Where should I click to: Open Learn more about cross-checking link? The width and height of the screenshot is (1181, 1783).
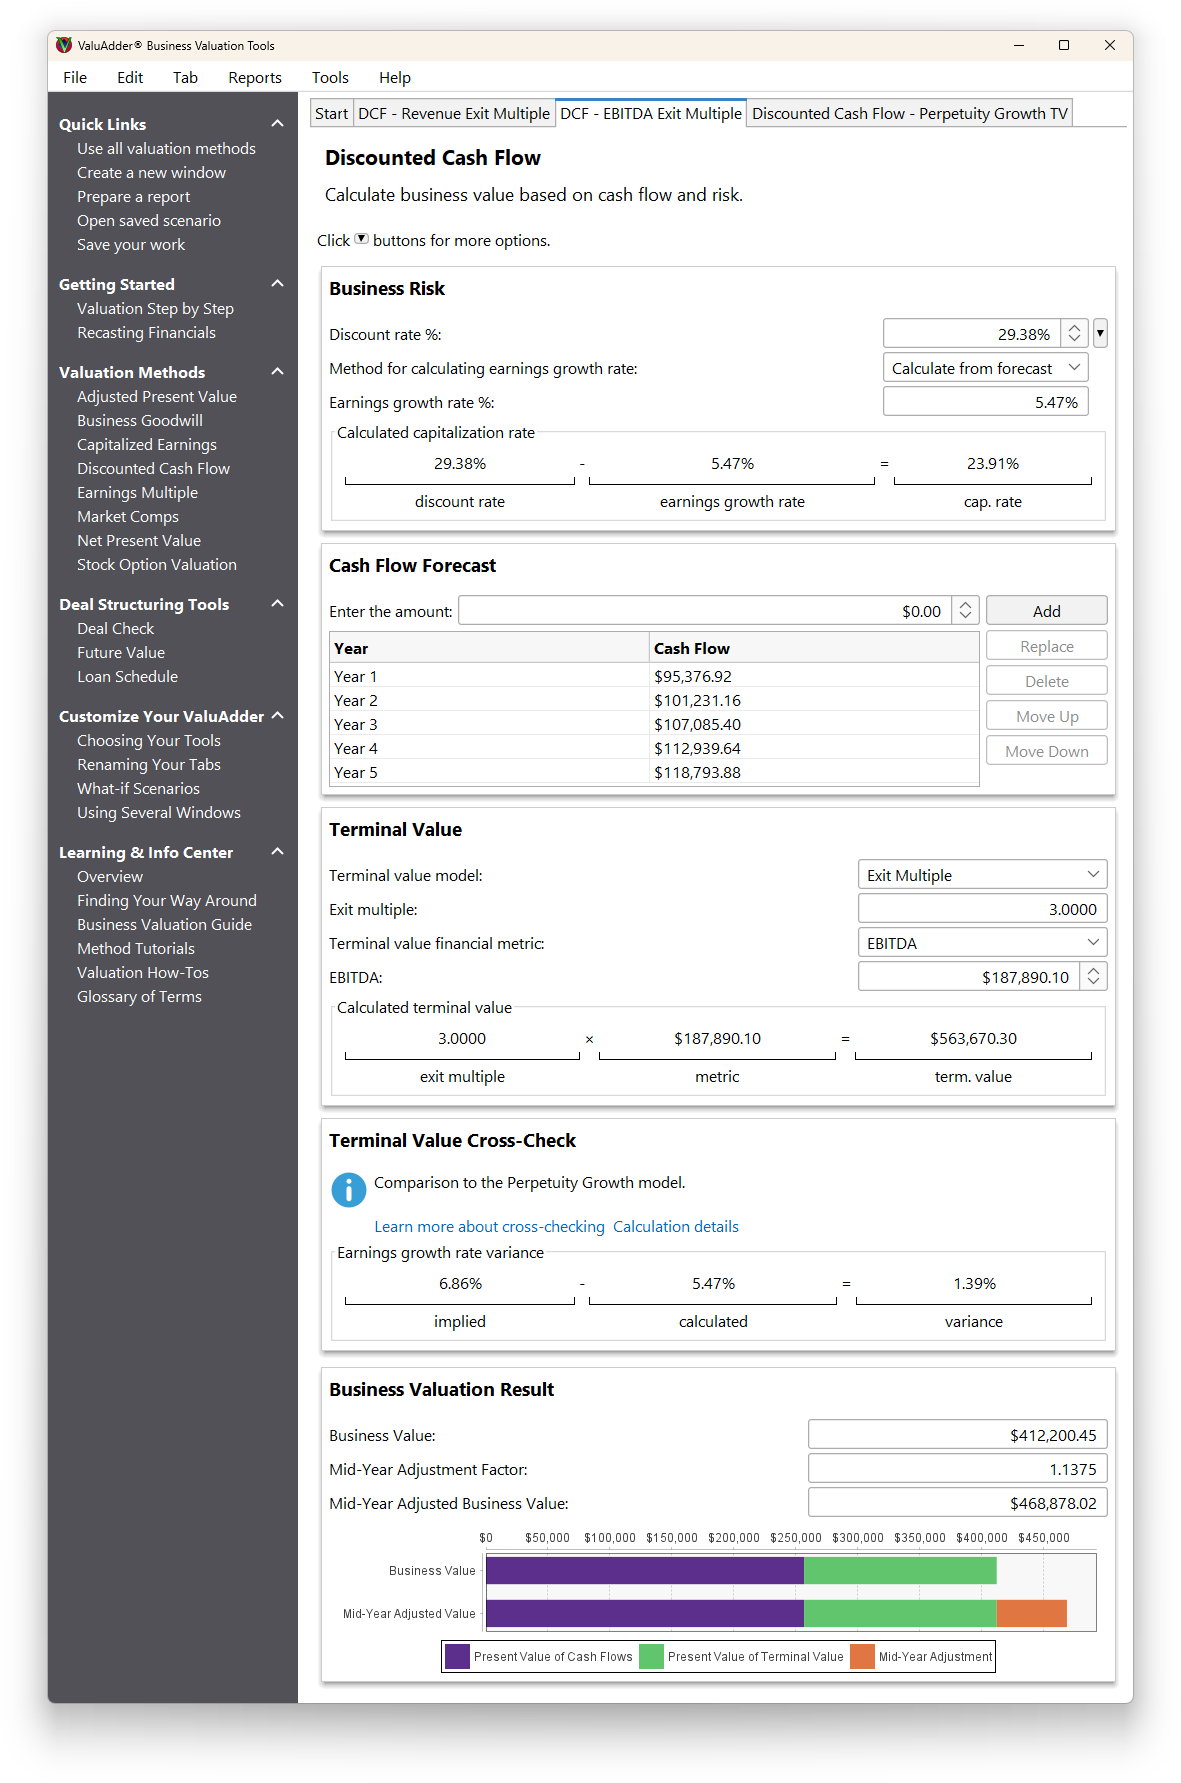pyautogui.click(x=489, y=1226)
